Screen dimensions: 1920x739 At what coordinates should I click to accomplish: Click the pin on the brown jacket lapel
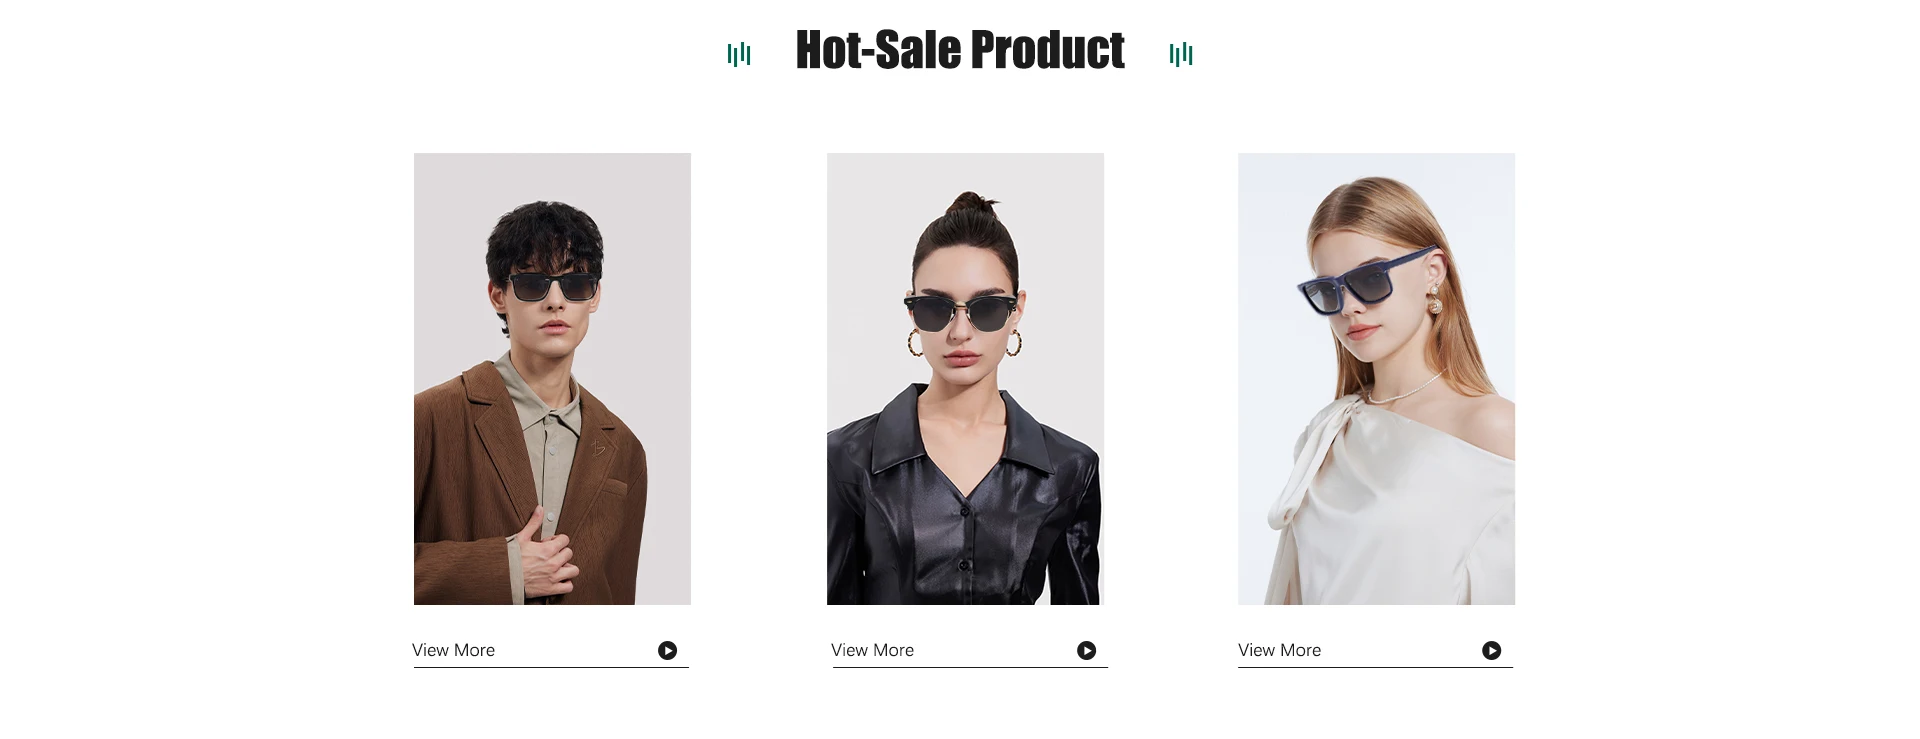pos(598,447)
